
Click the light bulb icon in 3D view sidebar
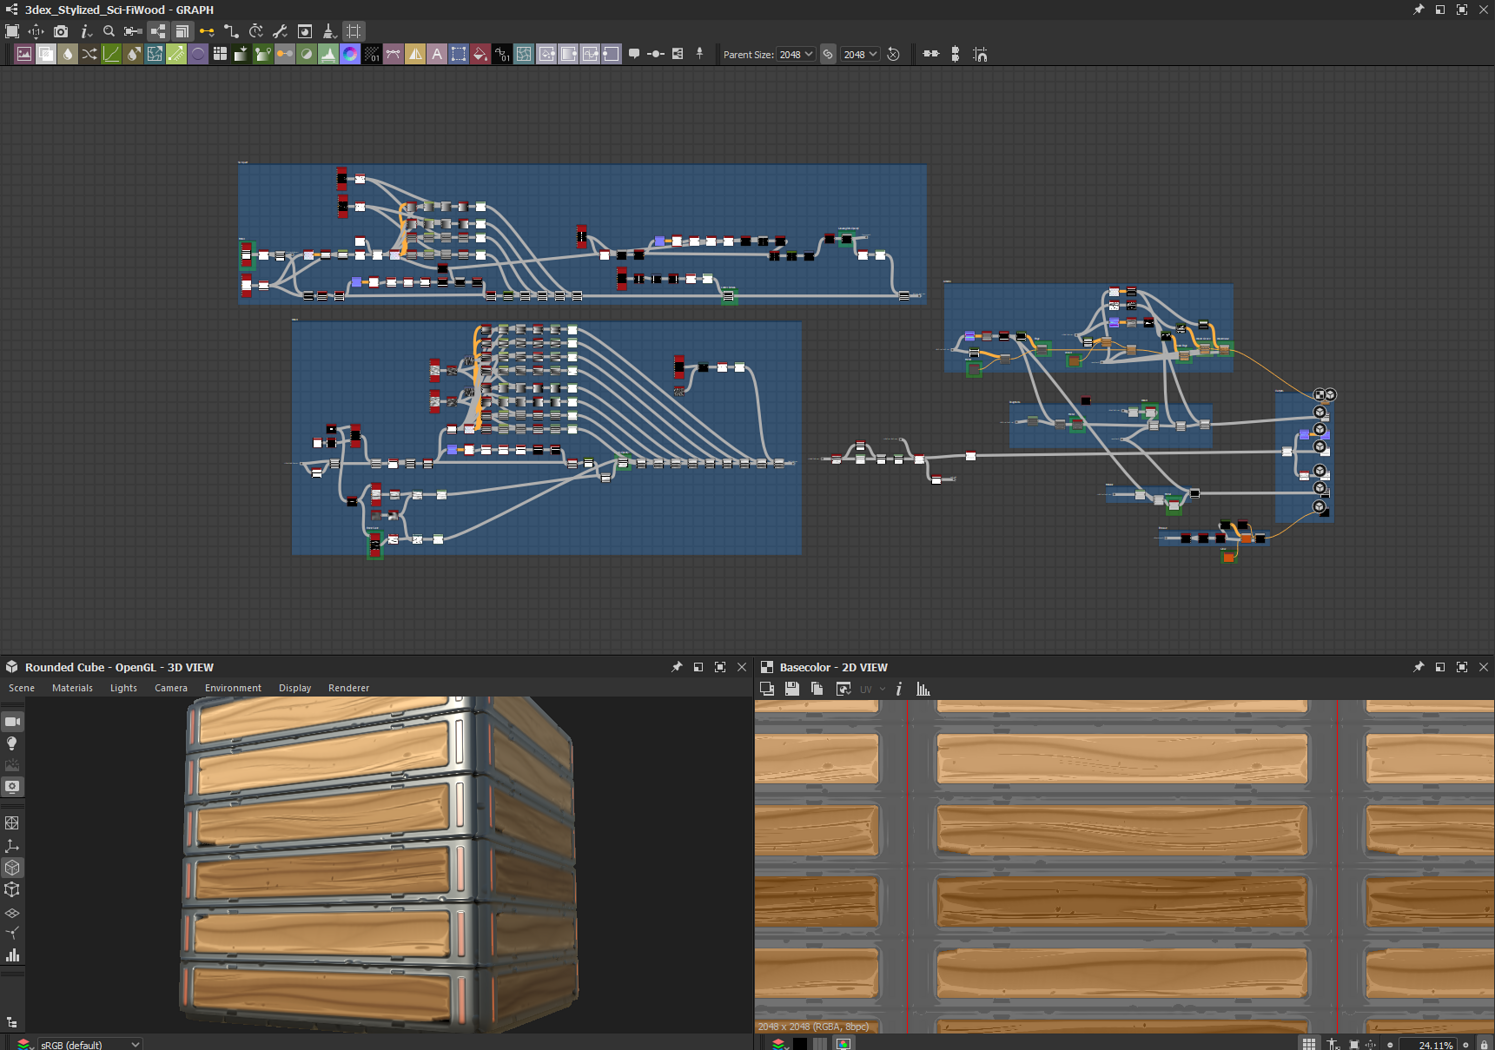click(12, 744)
